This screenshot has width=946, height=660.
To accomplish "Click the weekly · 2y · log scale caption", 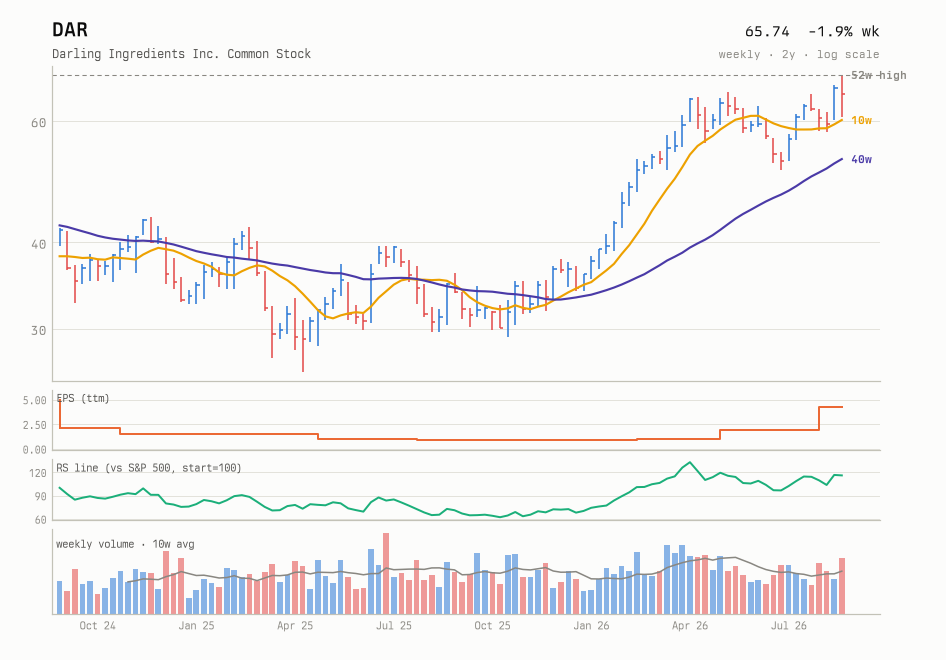I will [x=798, y=54].
